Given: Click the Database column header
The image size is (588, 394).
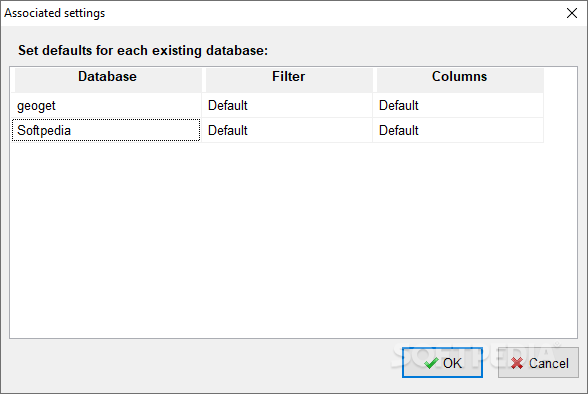Looking at the screenshot, I should point(108,80).
